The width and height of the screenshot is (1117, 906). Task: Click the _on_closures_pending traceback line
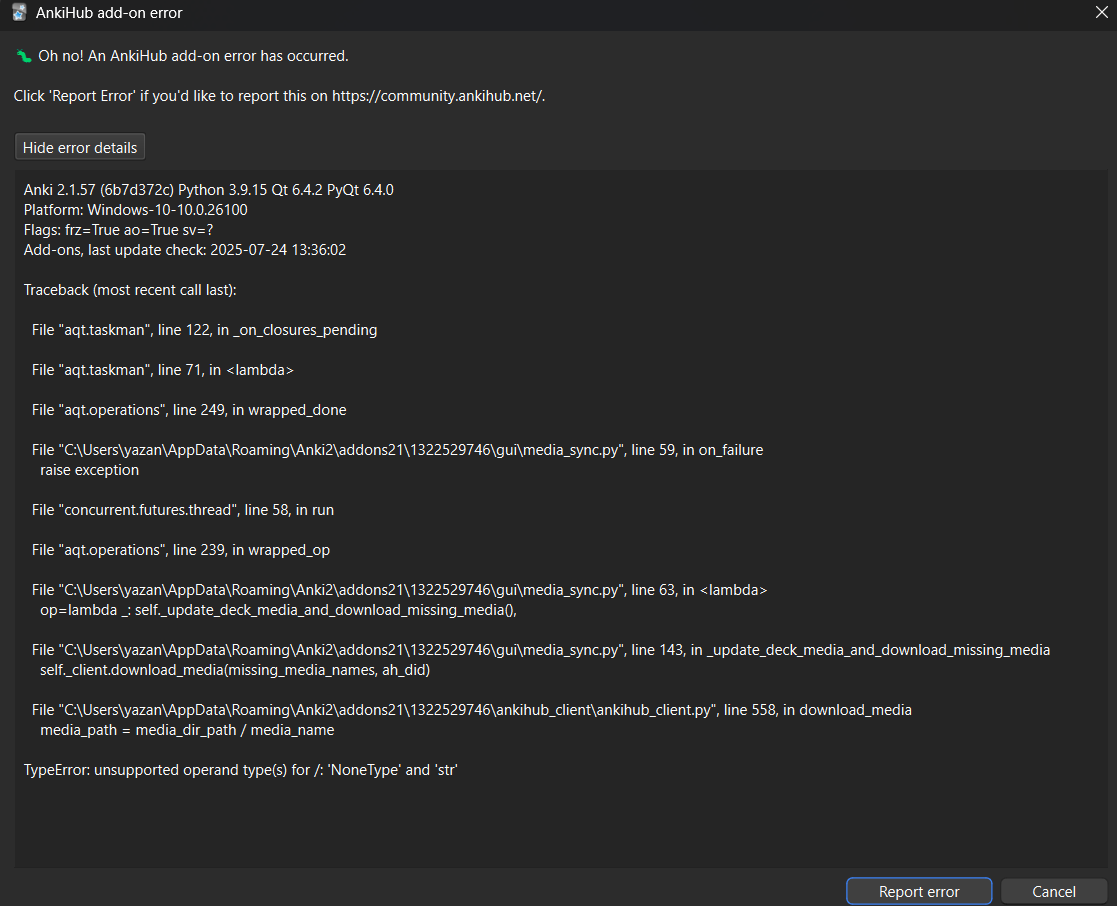tap(204, 330)
